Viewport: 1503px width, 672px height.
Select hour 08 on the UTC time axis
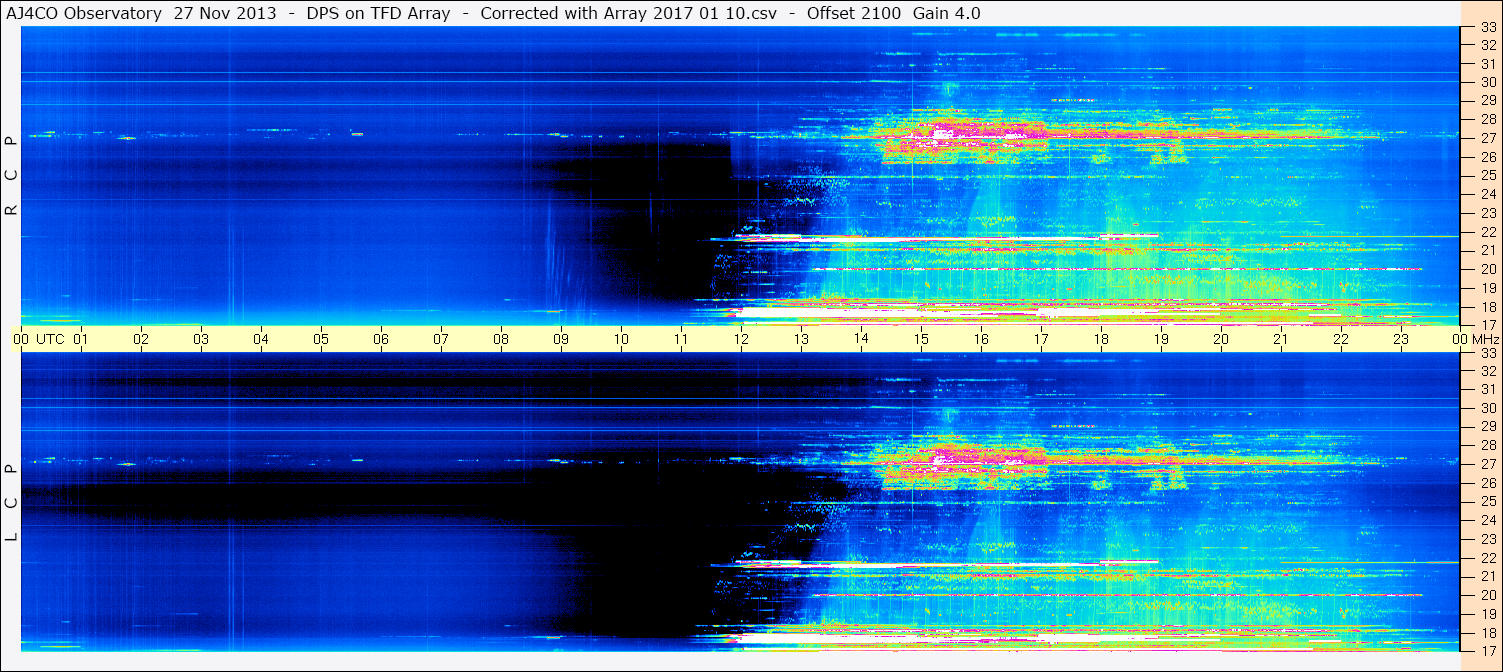point(501,339)
